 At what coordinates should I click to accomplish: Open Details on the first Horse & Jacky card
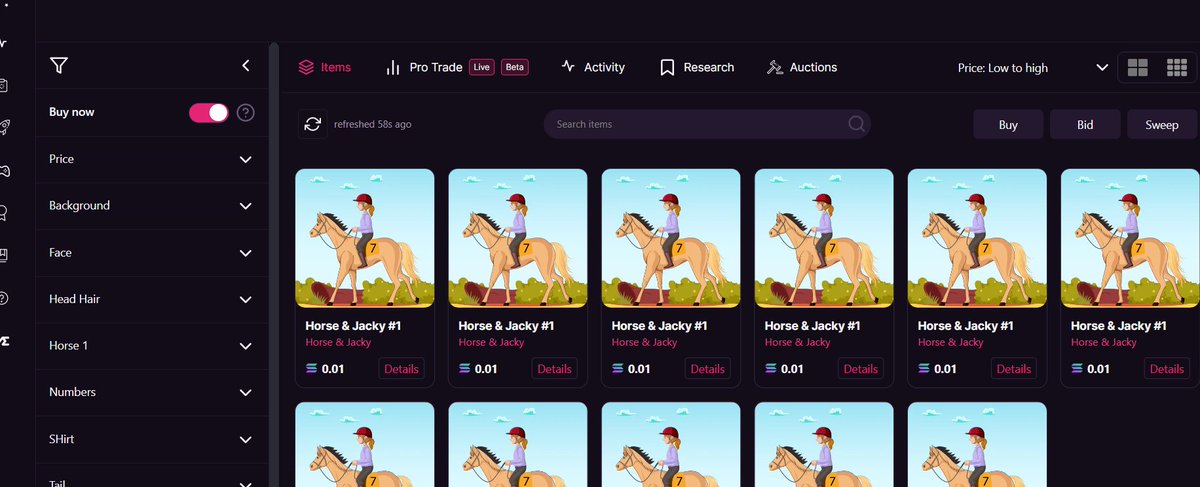click(401, 369)
